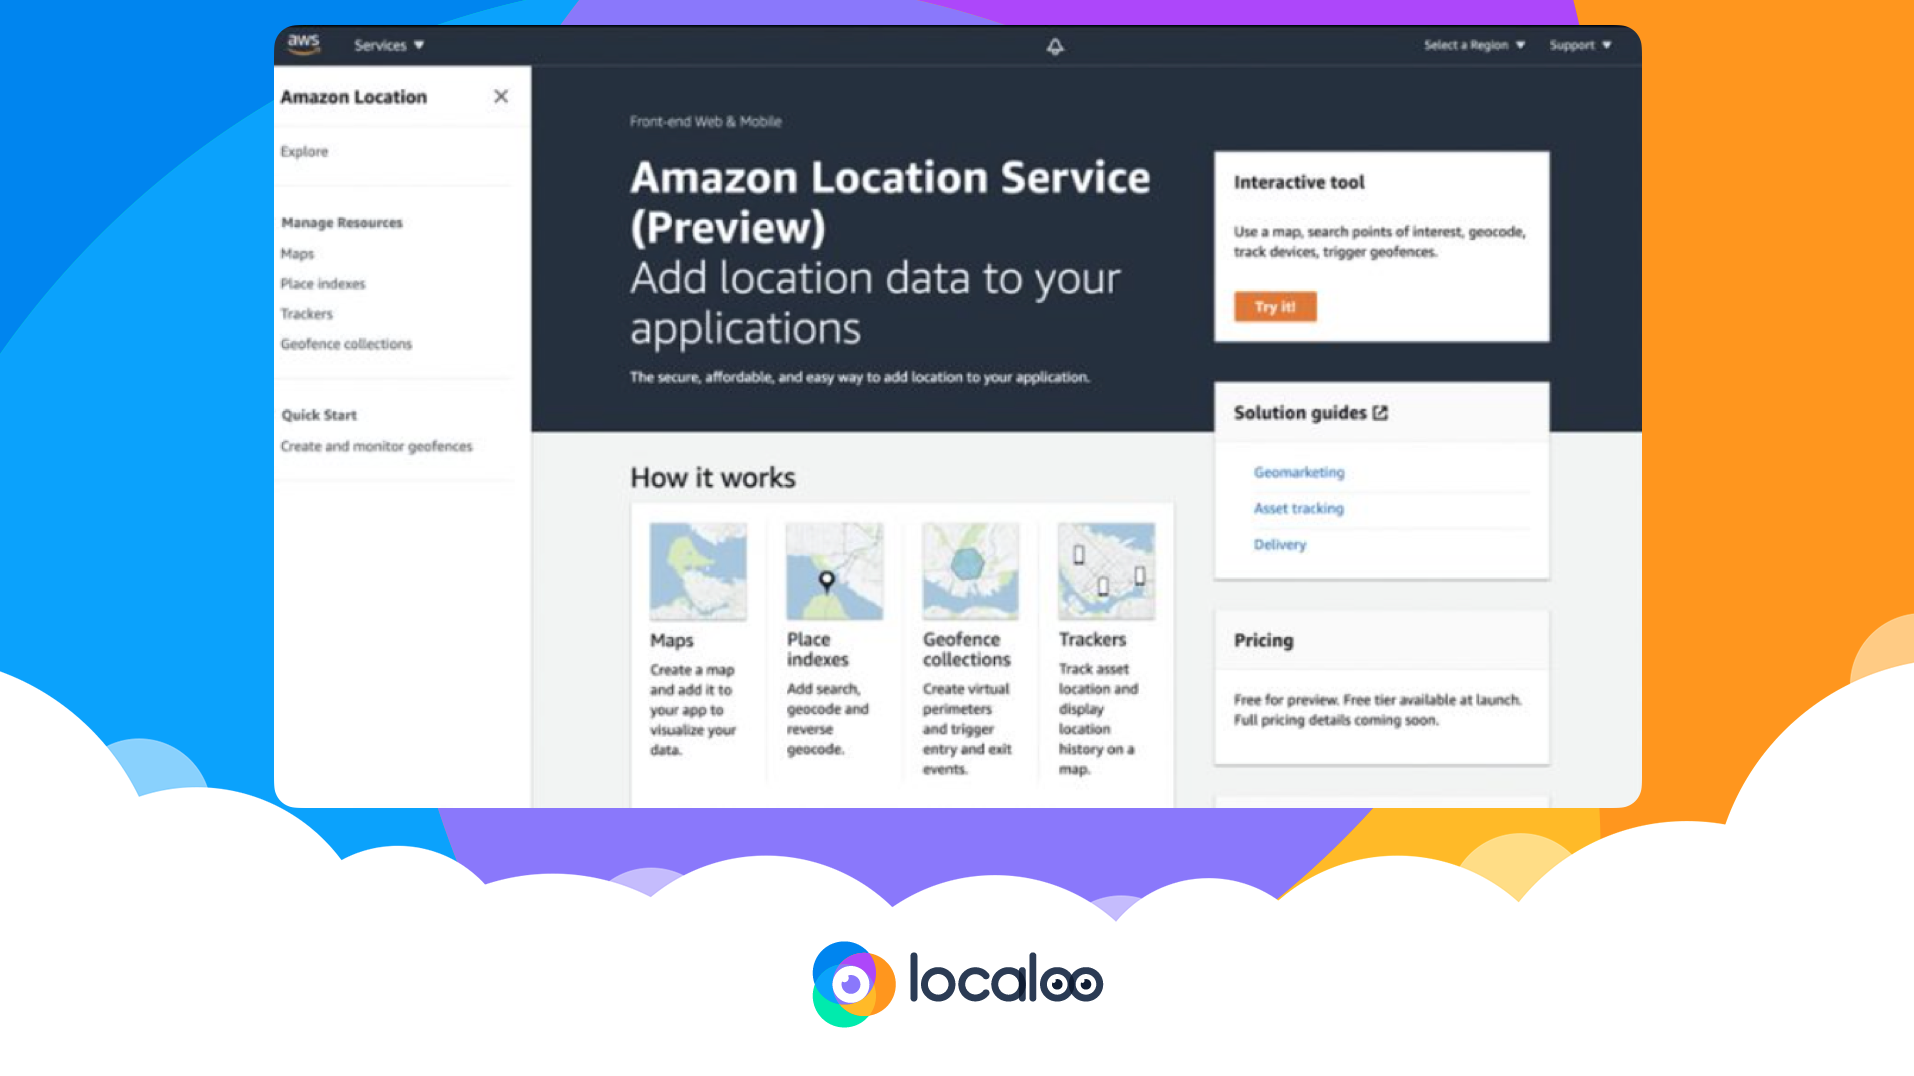Close the Amazon Location sidebar panel
Image resolution: width=1914 pixels, height=1076 pixels.
(x=501, y=96)
